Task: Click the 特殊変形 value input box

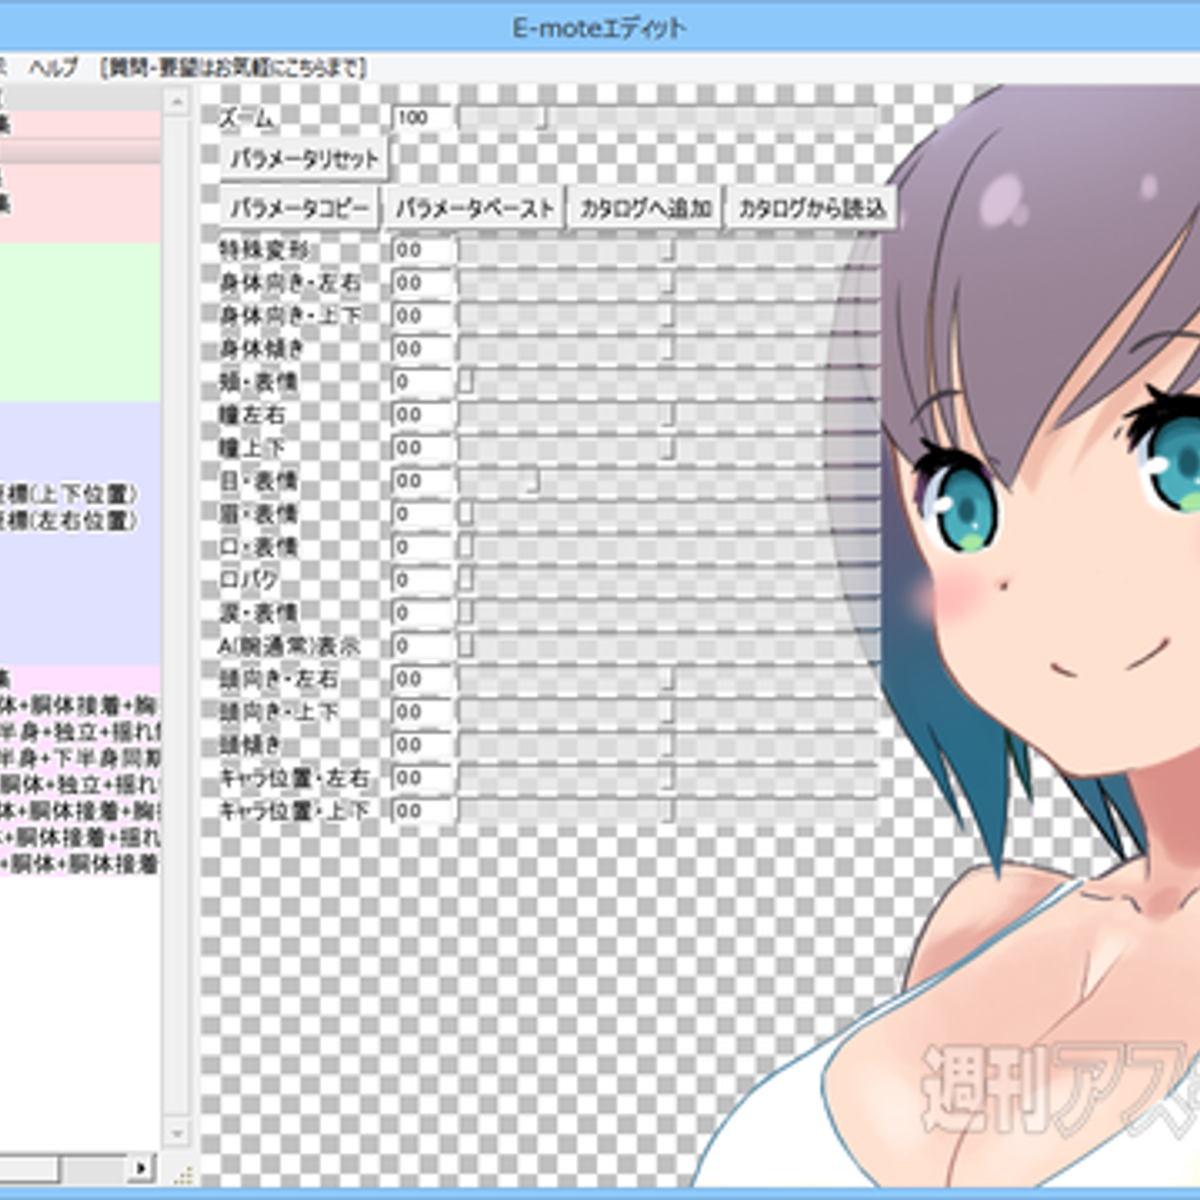Action: click(420, 249)
